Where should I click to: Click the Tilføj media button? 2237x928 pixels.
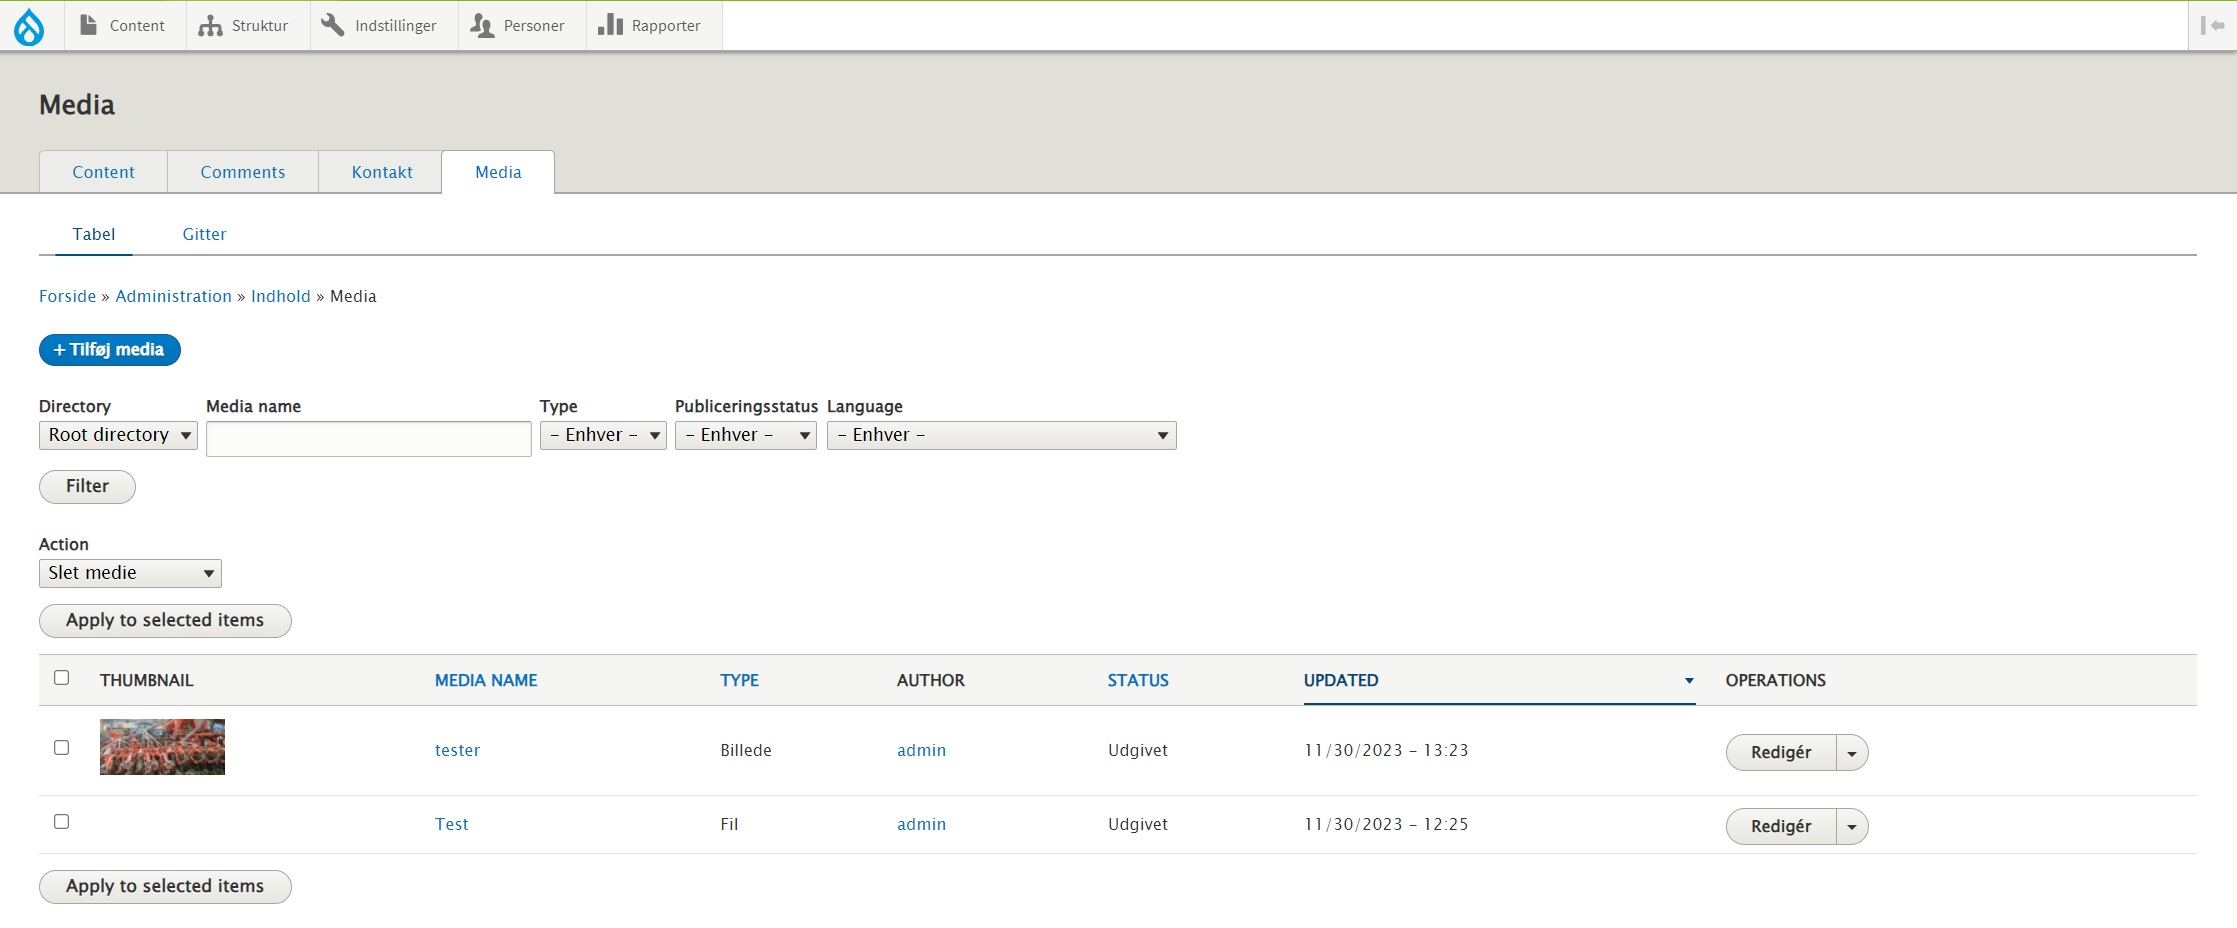click(x=110, y=350)
